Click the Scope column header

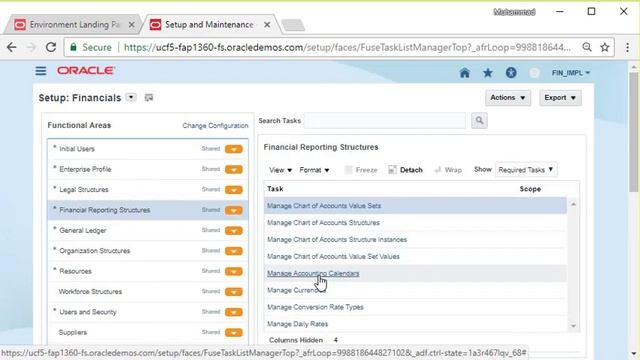click(530, 189)
